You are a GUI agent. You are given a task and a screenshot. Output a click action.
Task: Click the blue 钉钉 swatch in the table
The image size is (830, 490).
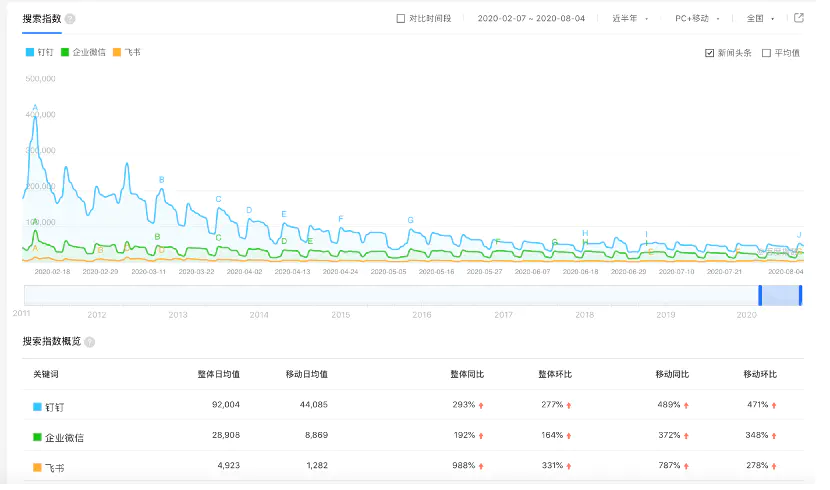(x=37, y=407)
